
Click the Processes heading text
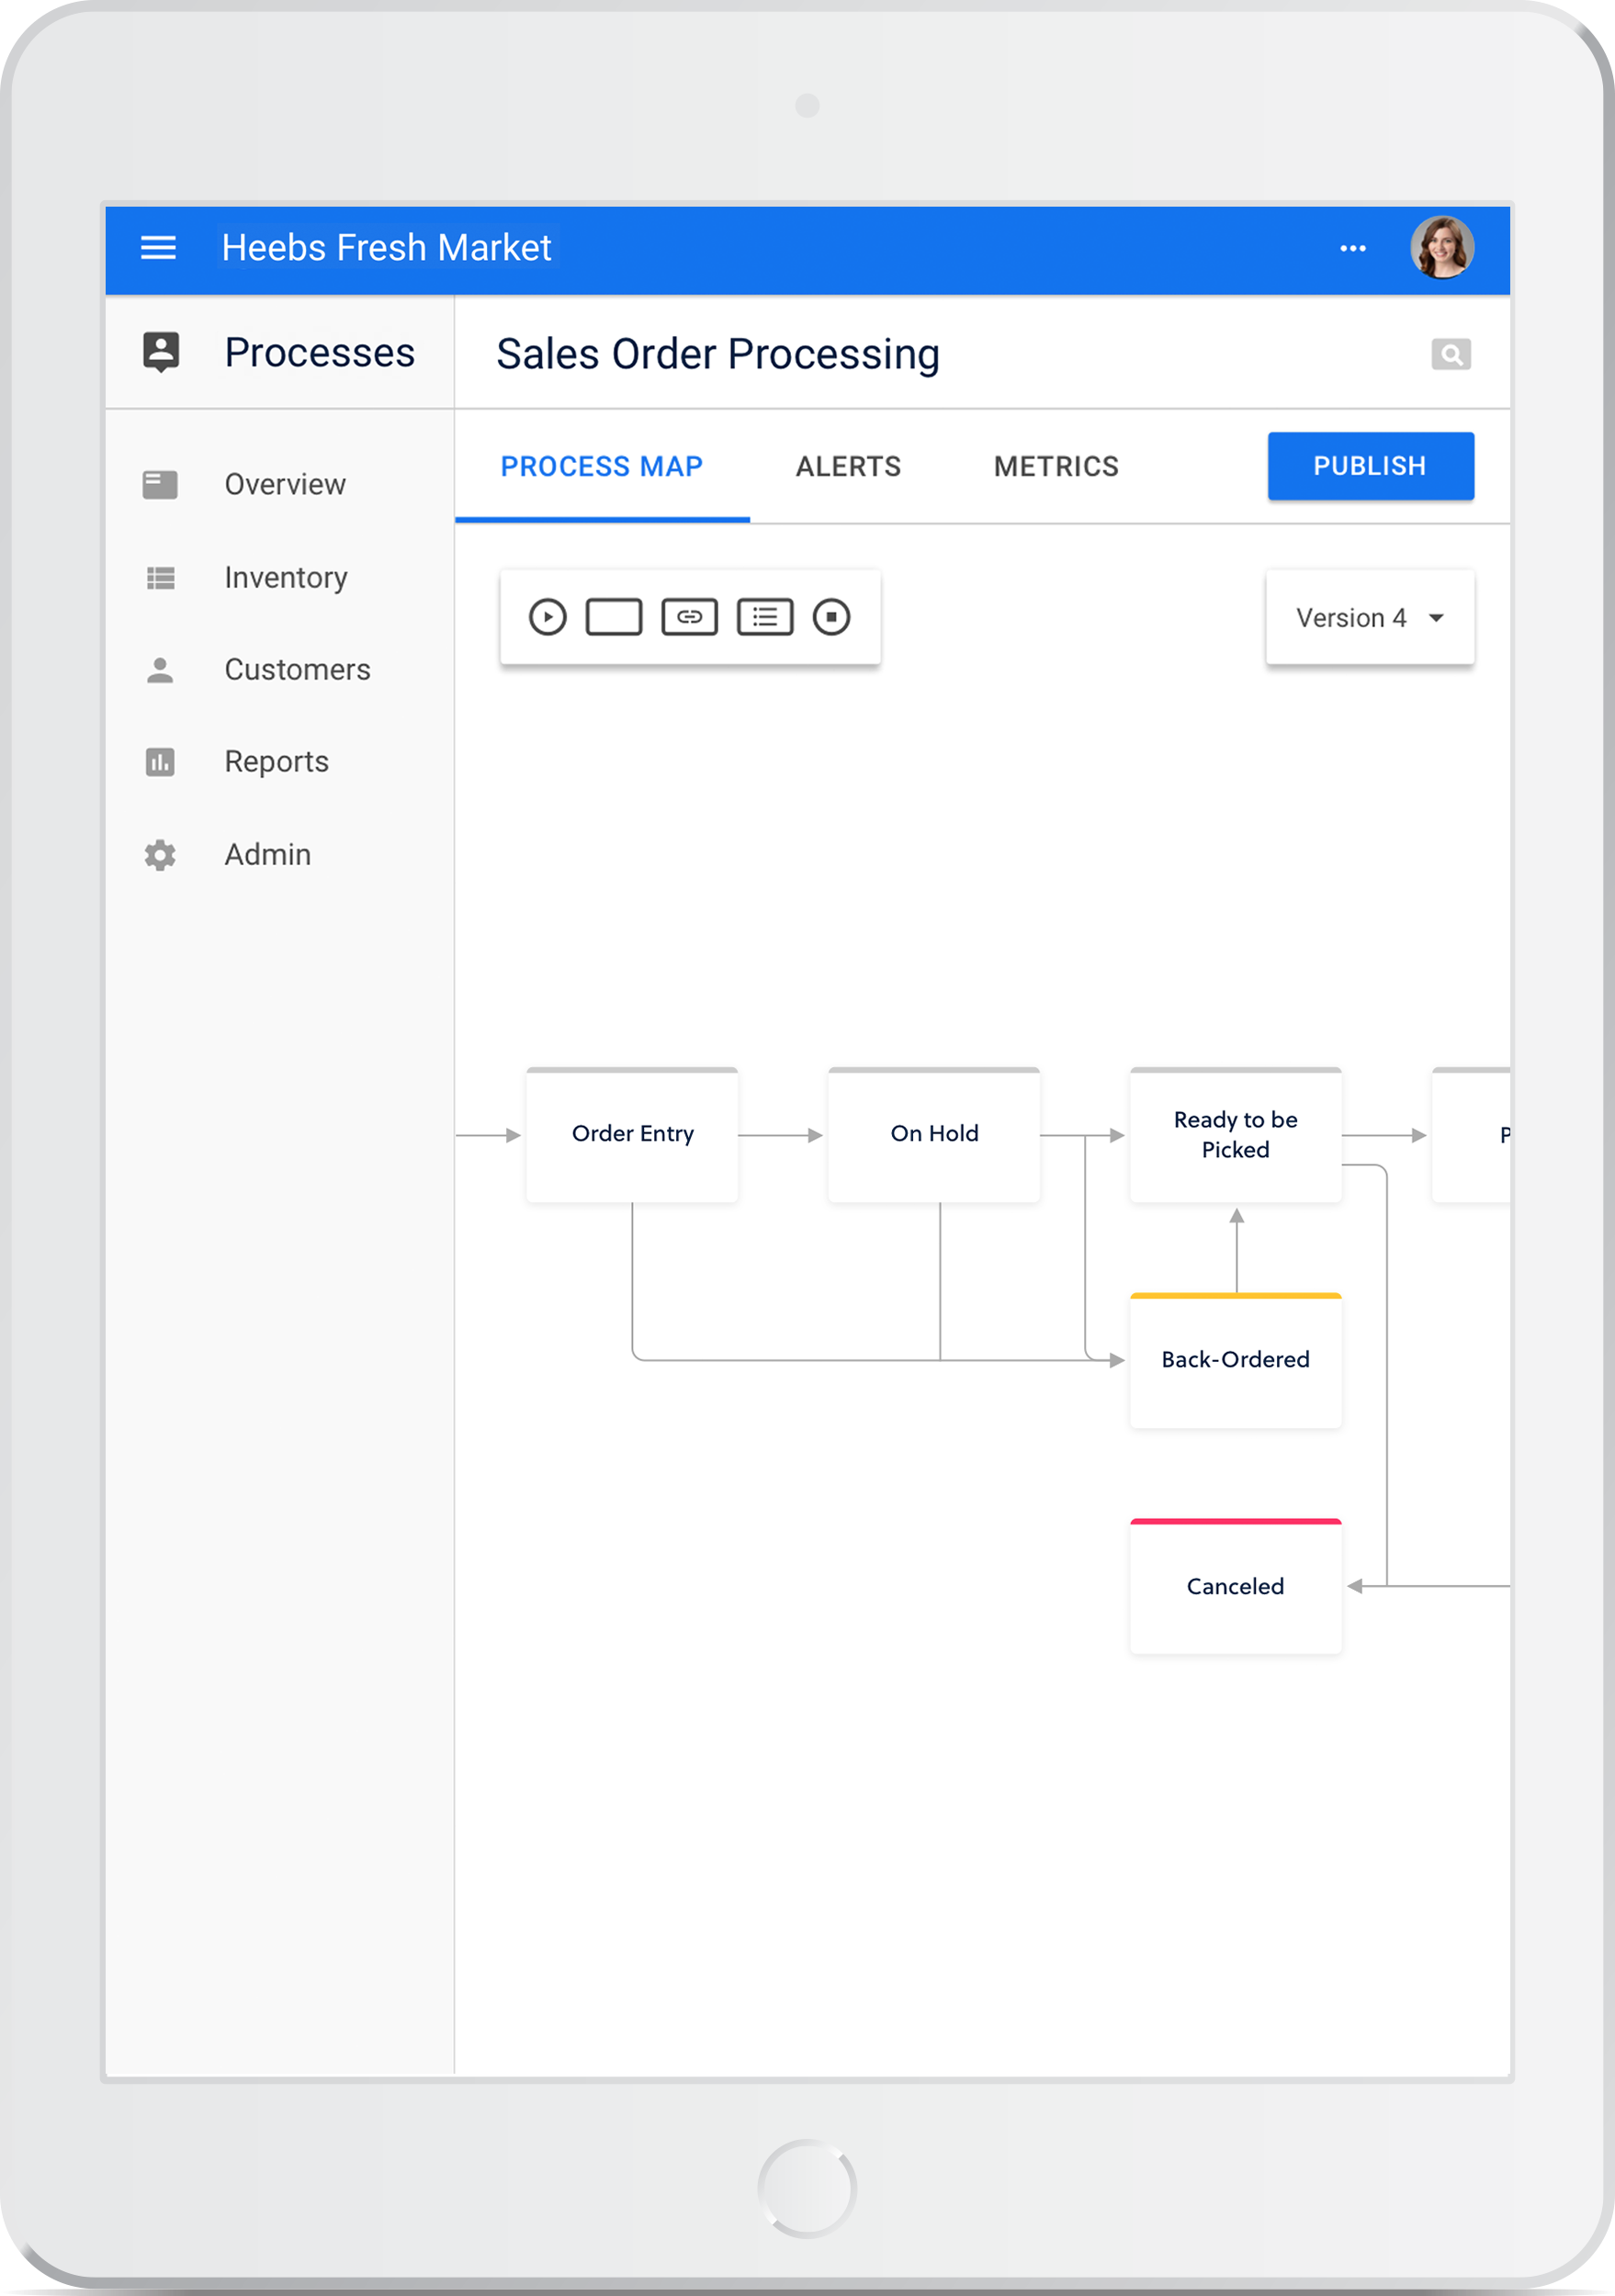(x=319, y=353)
